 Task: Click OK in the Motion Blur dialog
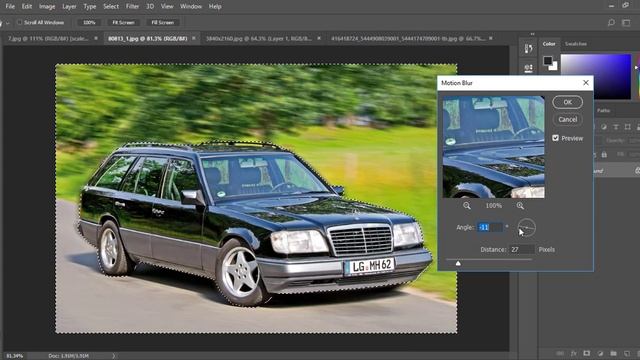pyautogui.click(x=567, y=102)
